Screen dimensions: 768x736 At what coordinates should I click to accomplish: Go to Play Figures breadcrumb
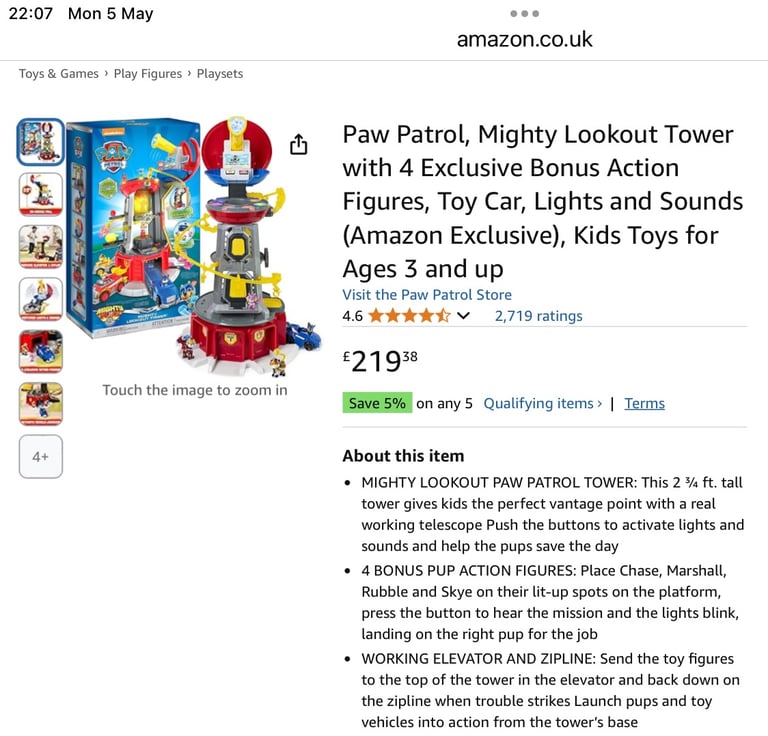point(147,73)
